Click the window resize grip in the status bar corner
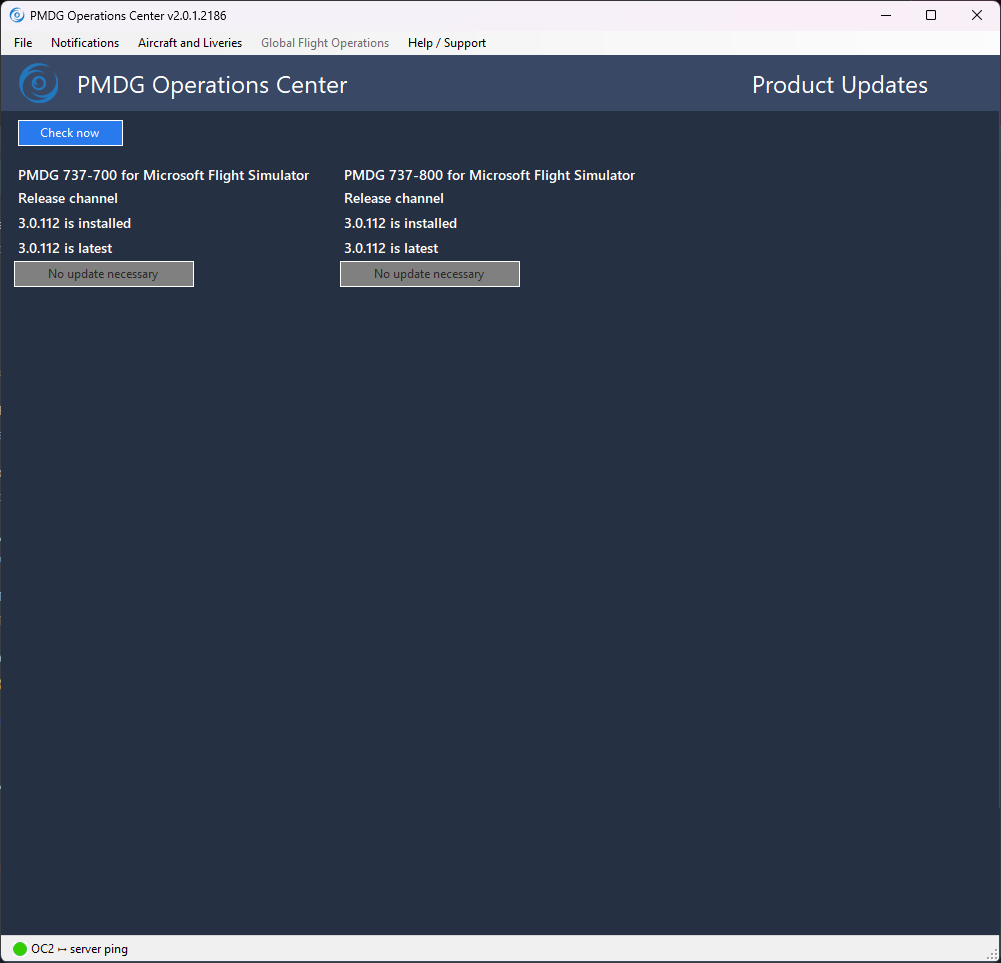Viewport: 1001px width, 963px height. pyautogui.click(x=993, y=955)
